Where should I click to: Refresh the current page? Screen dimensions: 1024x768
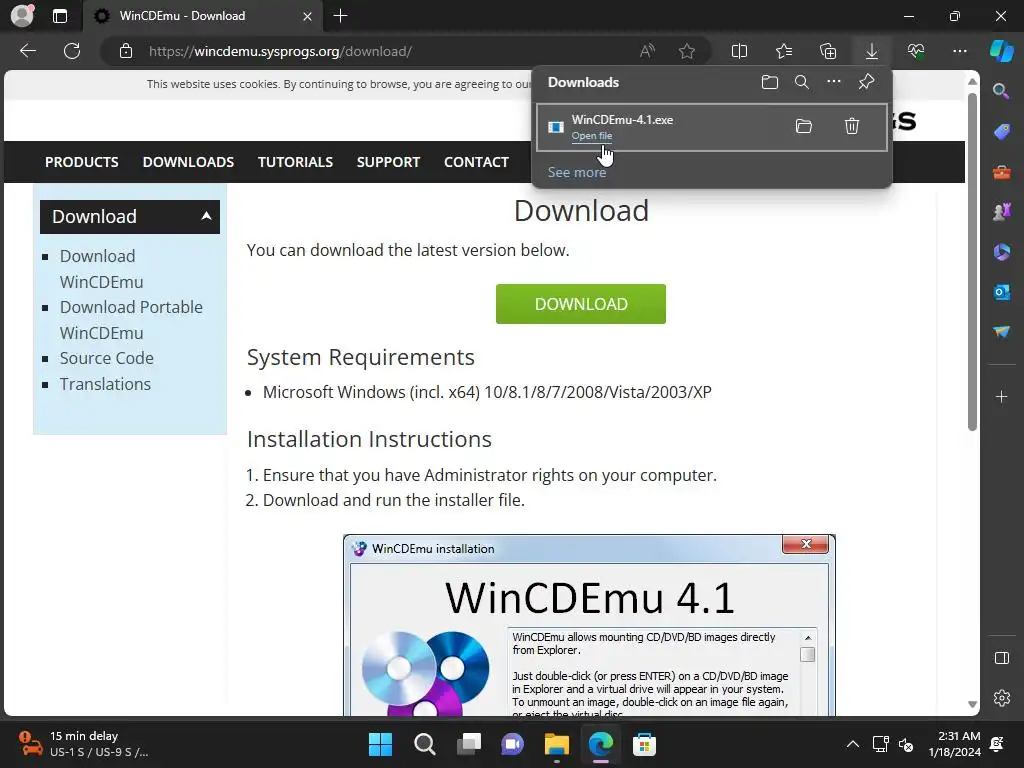(72, 51)
